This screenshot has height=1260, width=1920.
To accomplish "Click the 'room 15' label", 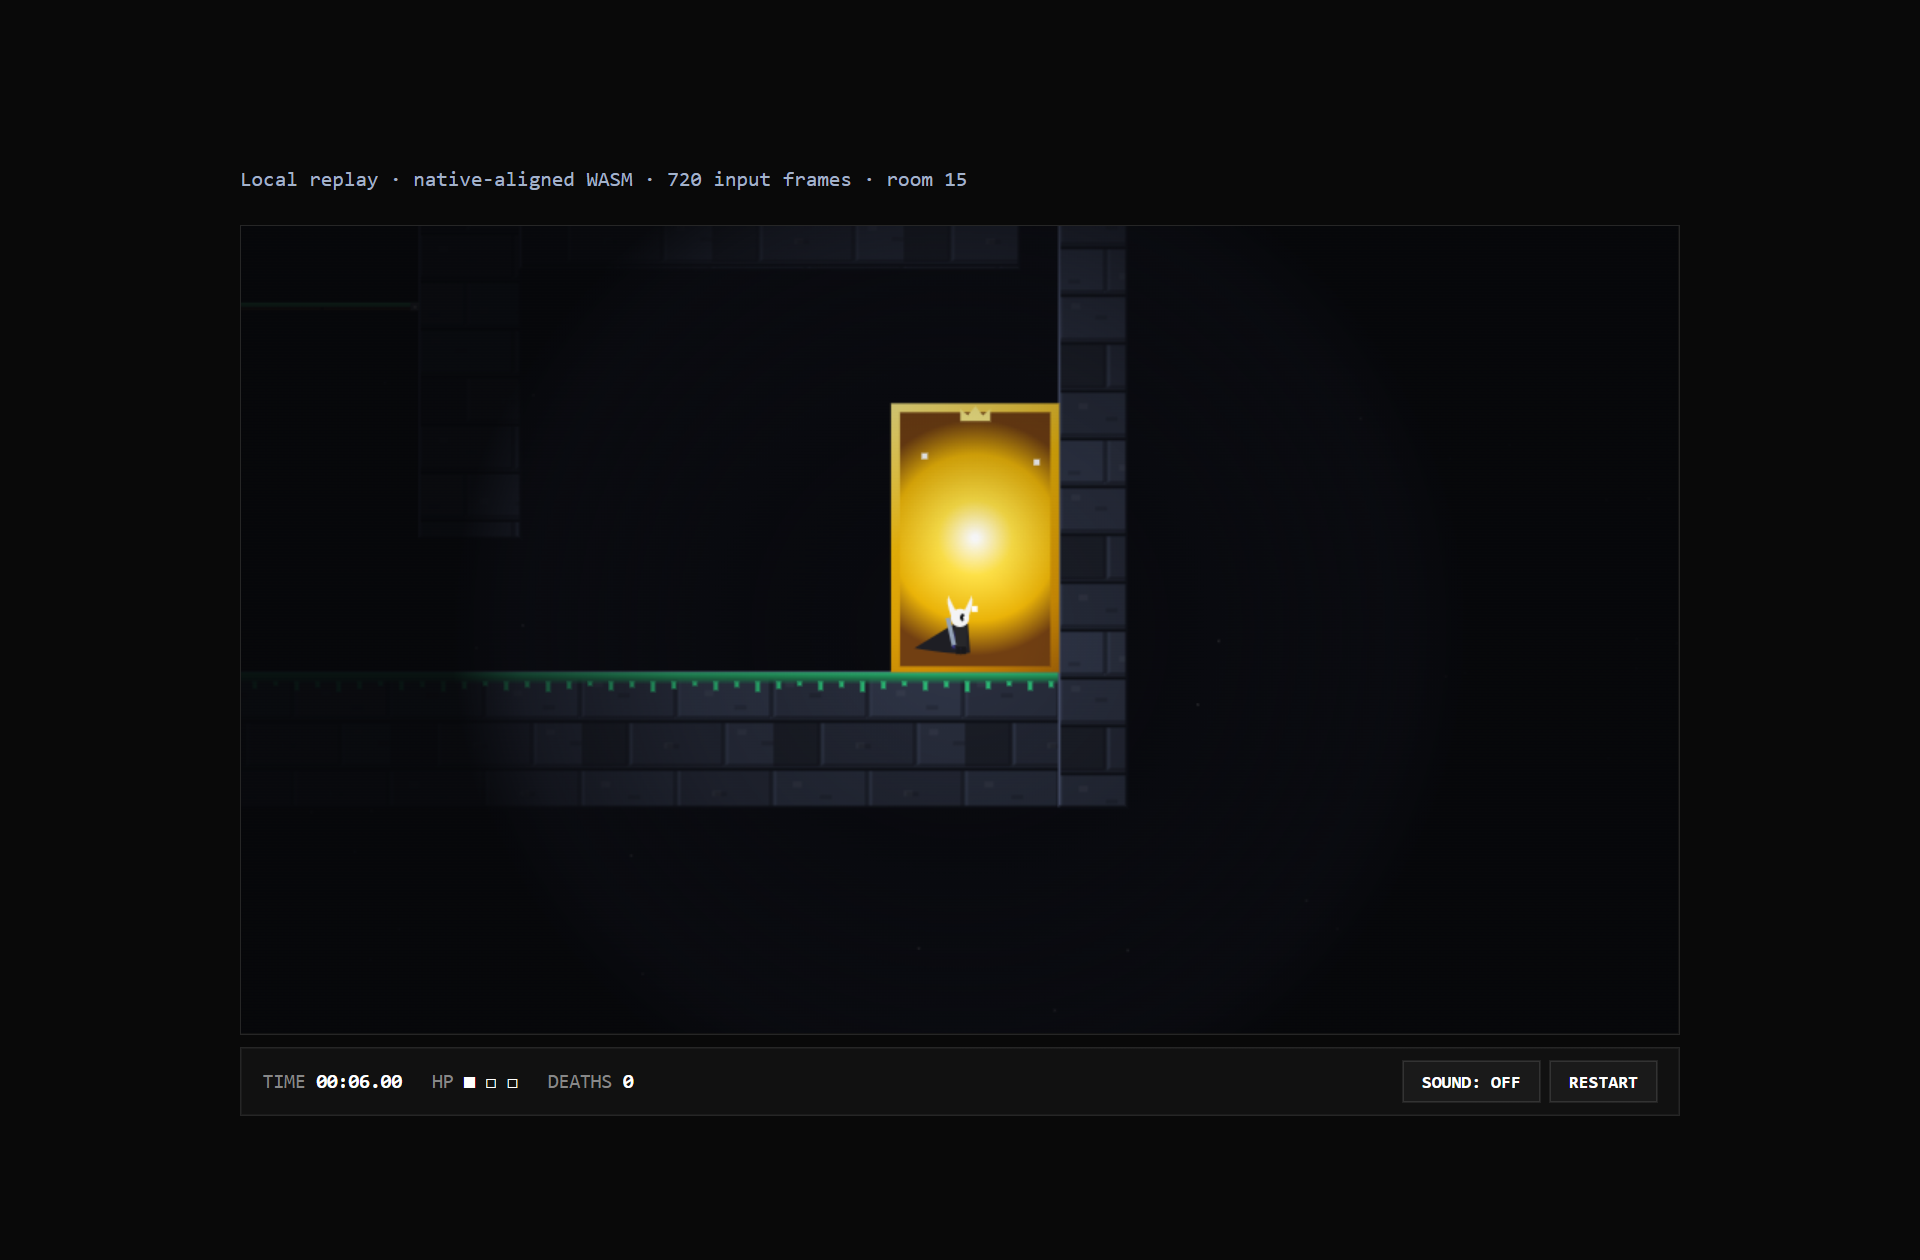I will pyautogui.click(x=926, y=180).
